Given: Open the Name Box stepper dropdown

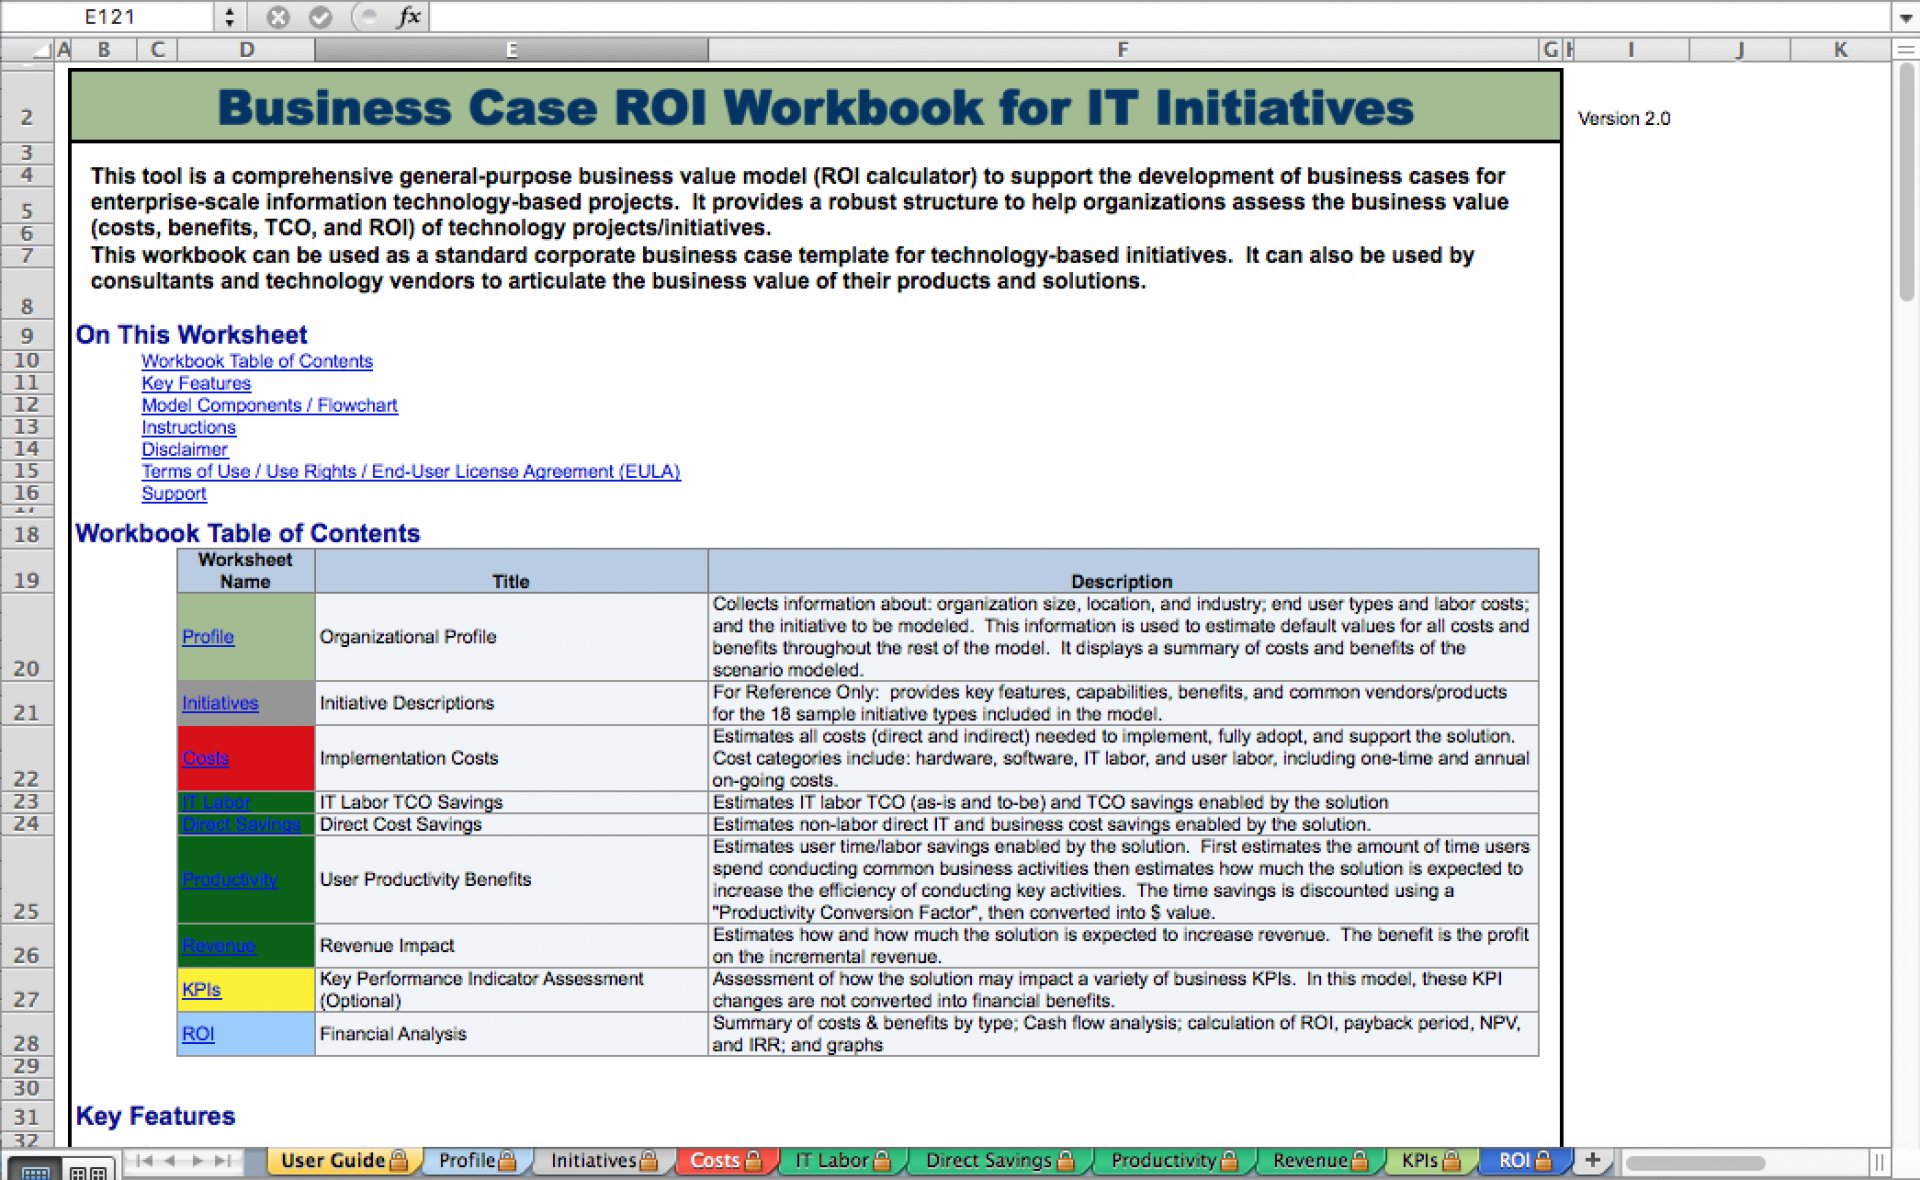Looking at the screenshot, I should coord(229,17).
